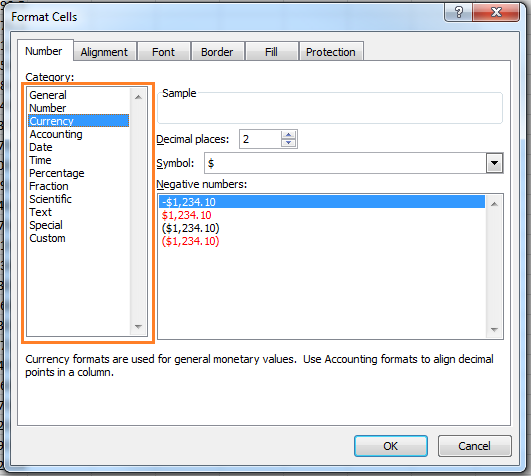Switch to the Fill tab
Image resolution: width=531 pixels, height=476 pixels.
tap(271, 52)
